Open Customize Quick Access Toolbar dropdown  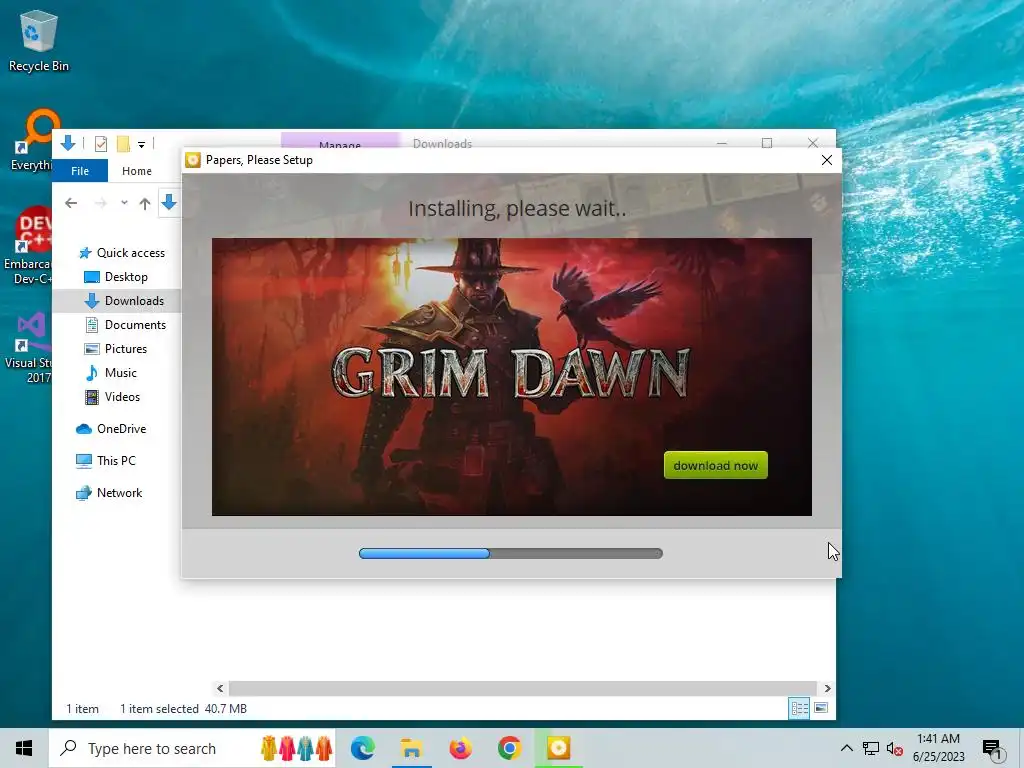(x=141, y=144)
